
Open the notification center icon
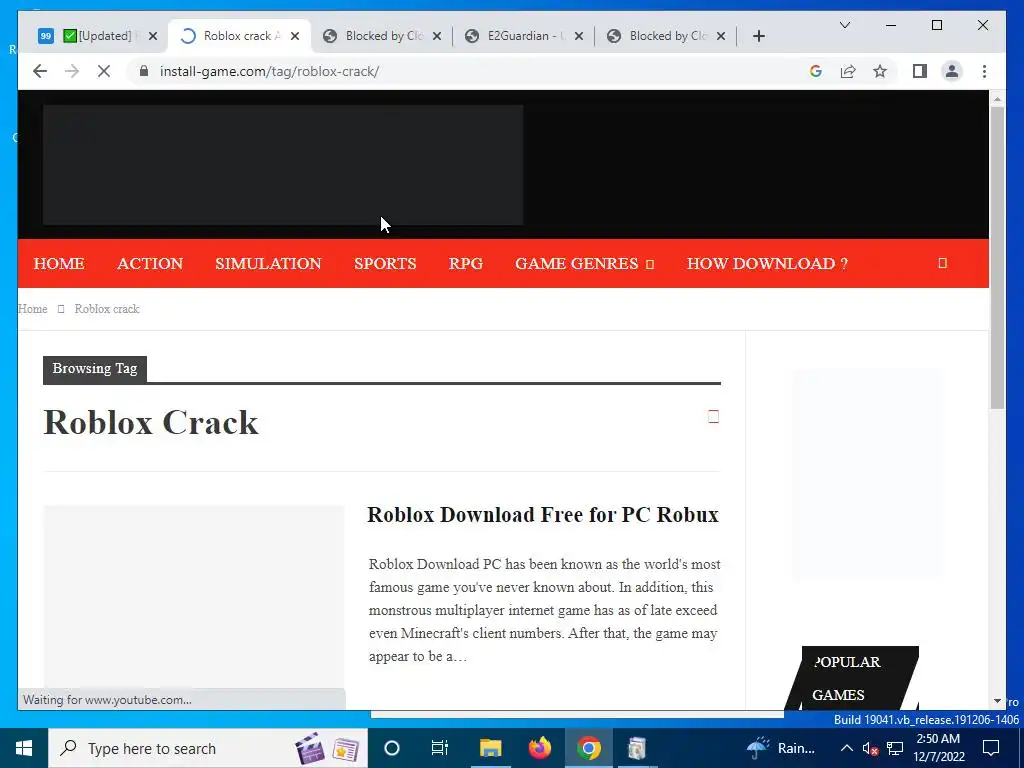[x=991, y=748]
